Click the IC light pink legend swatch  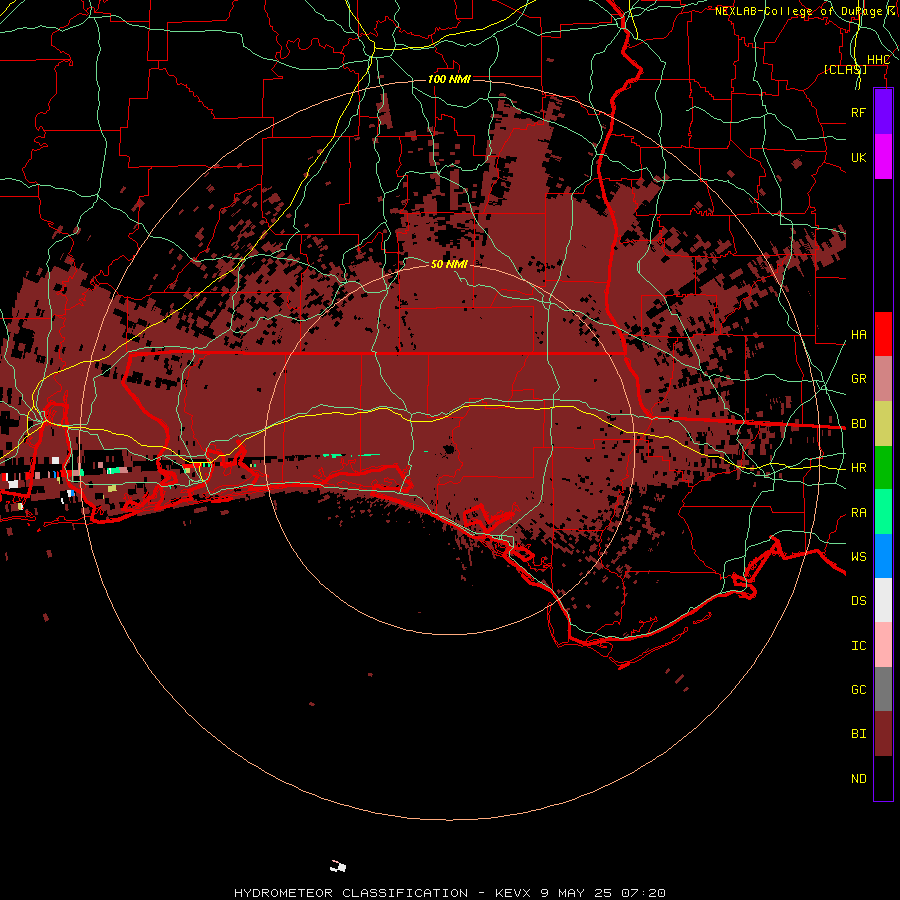[883, 645]
